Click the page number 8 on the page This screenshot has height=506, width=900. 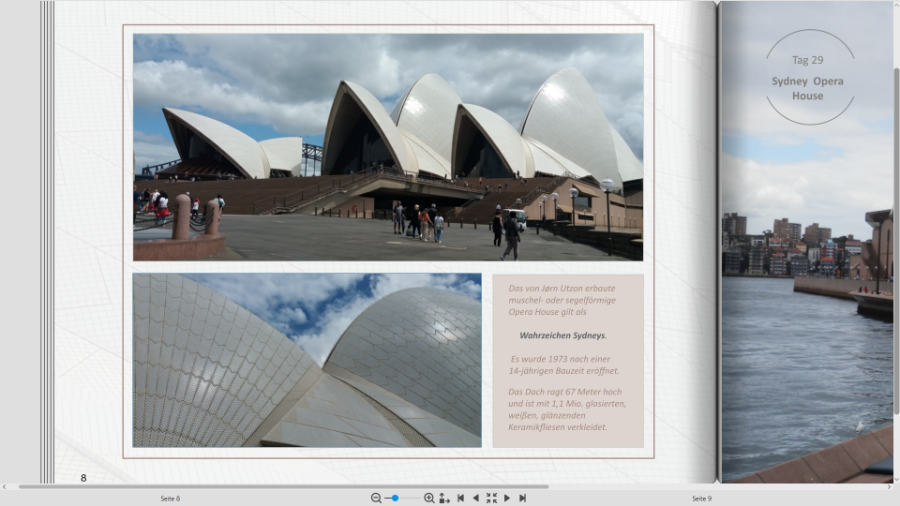84,478
